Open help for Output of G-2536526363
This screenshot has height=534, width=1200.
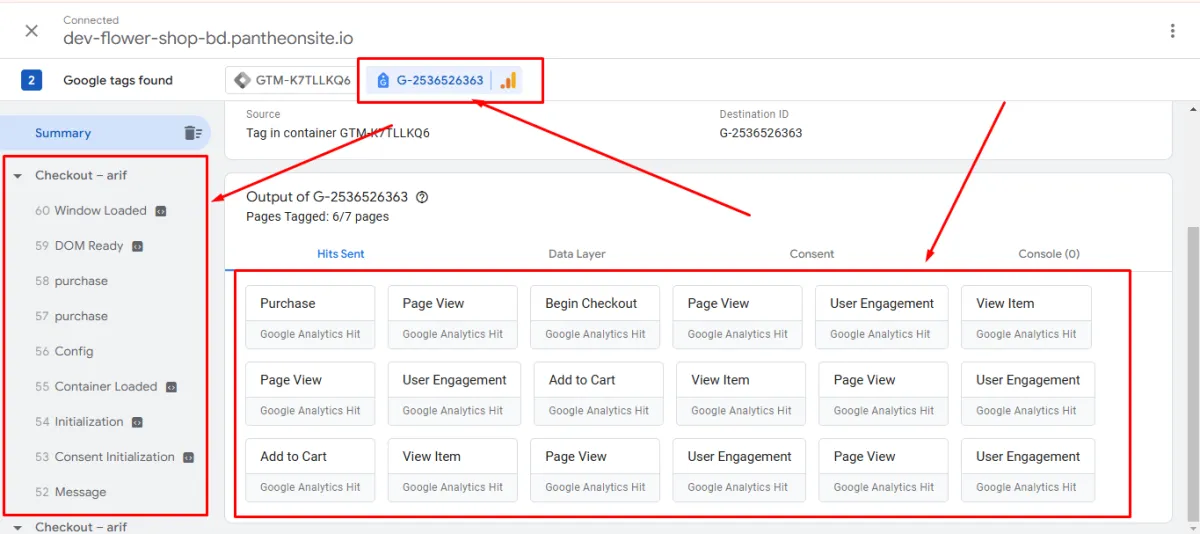click(x=422, y=197)
